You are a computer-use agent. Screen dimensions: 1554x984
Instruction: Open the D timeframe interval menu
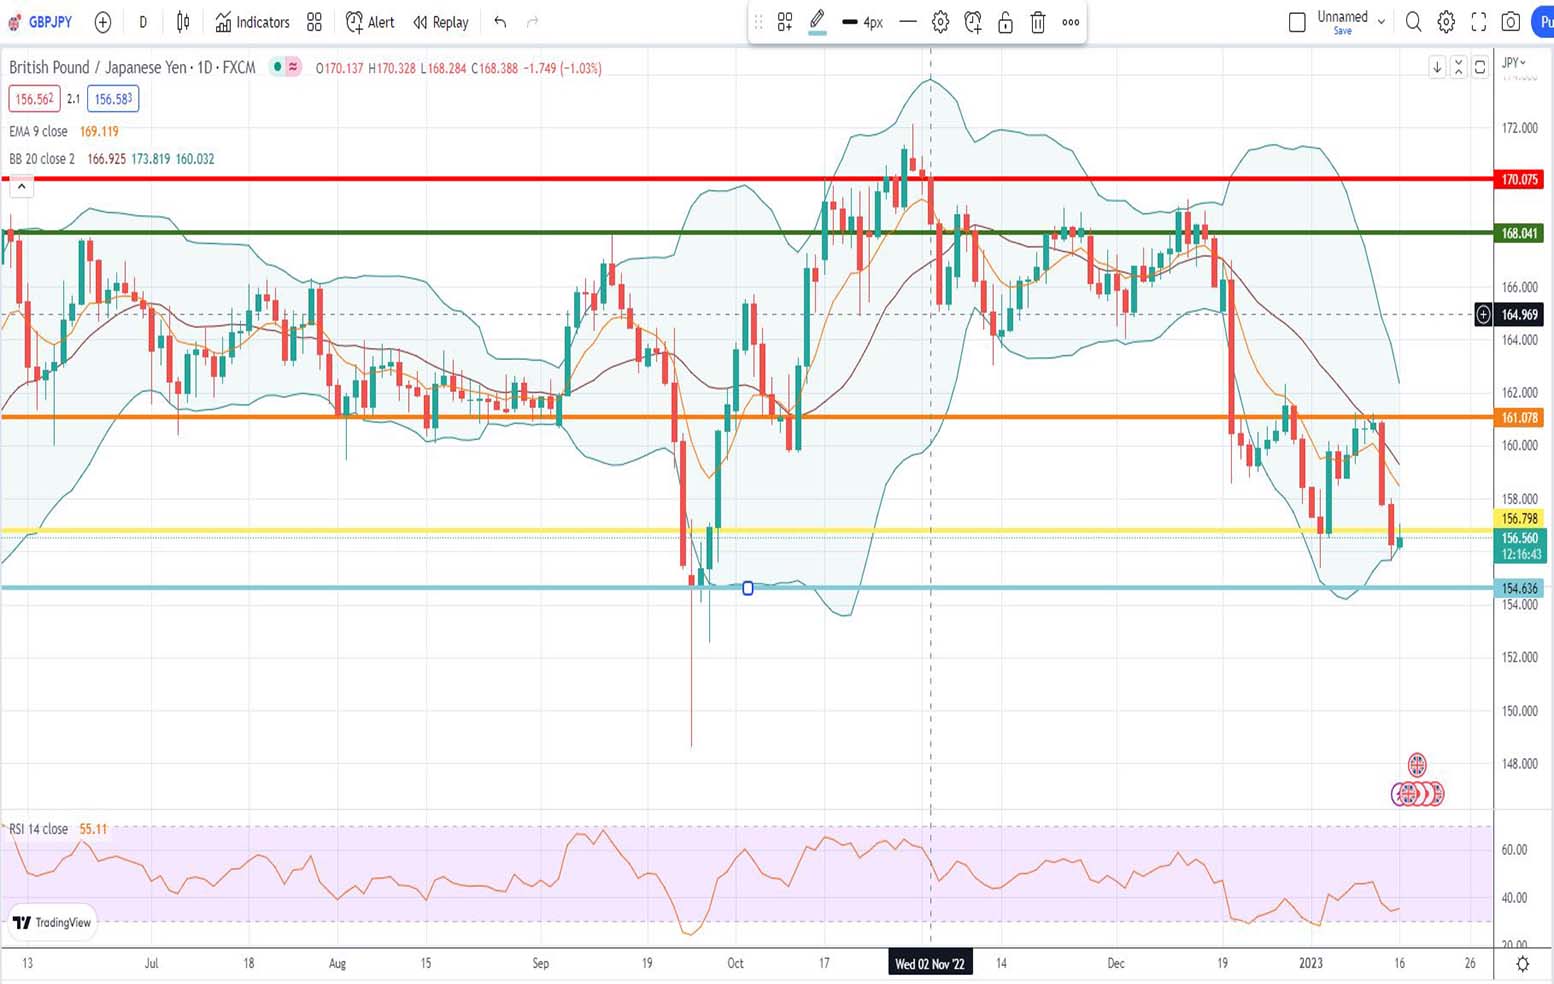[x=143, y=22]
